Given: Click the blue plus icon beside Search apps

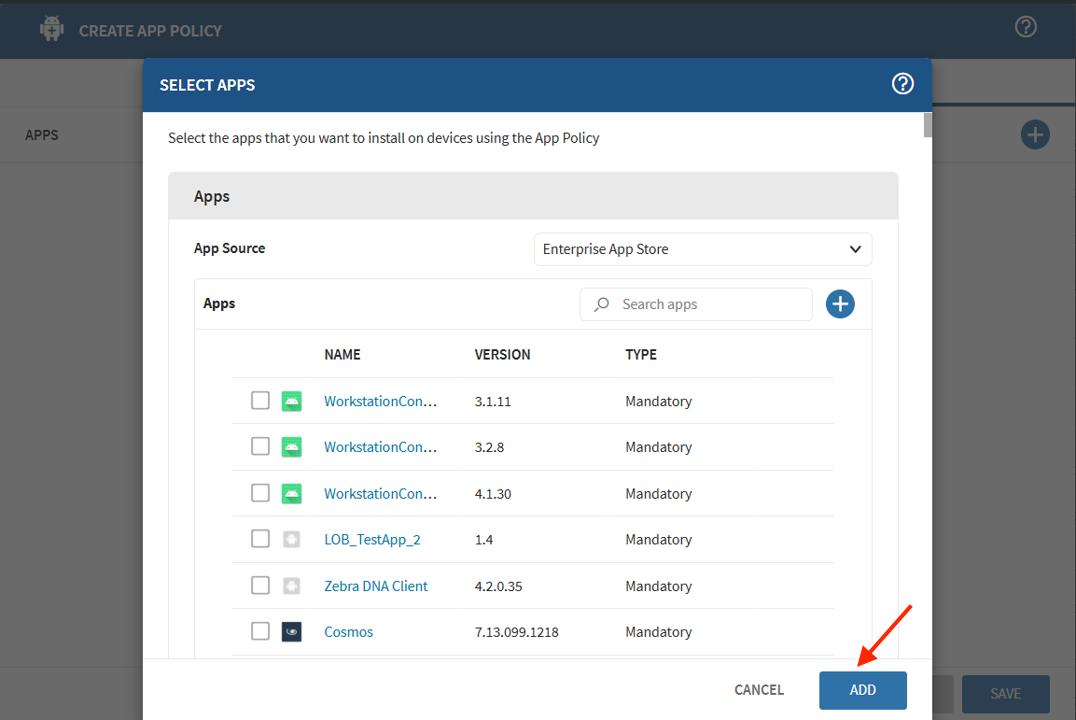Looking at the screenshot, I should click(840, 304).
